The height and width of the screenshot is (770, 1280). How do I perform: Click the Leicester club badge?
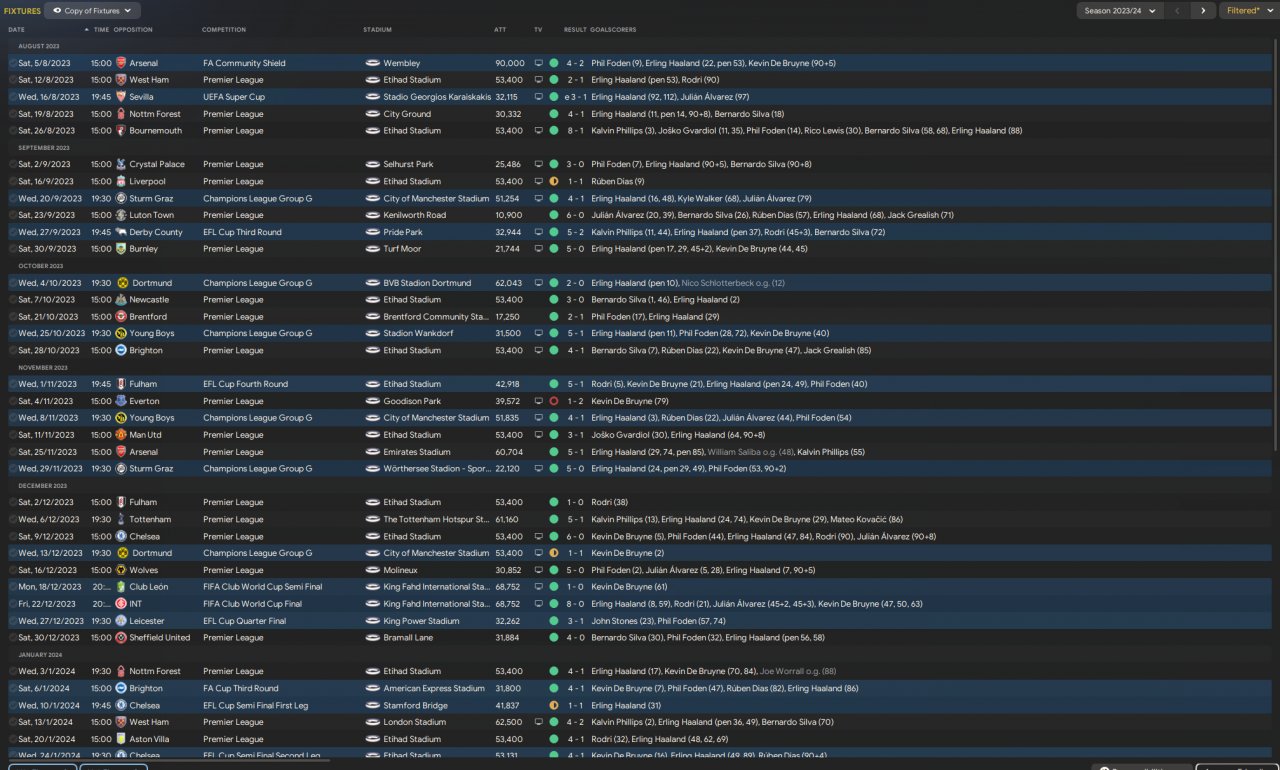(x=121, y=622)
